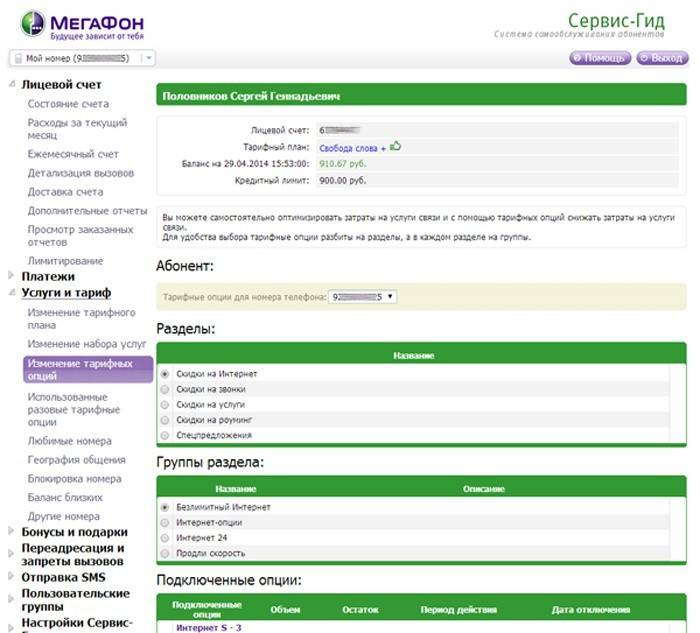Viewport: 700px width, 633px height.
Task: Open the phone number dropdown for tariff options
Action: click(x=362, y=297)
